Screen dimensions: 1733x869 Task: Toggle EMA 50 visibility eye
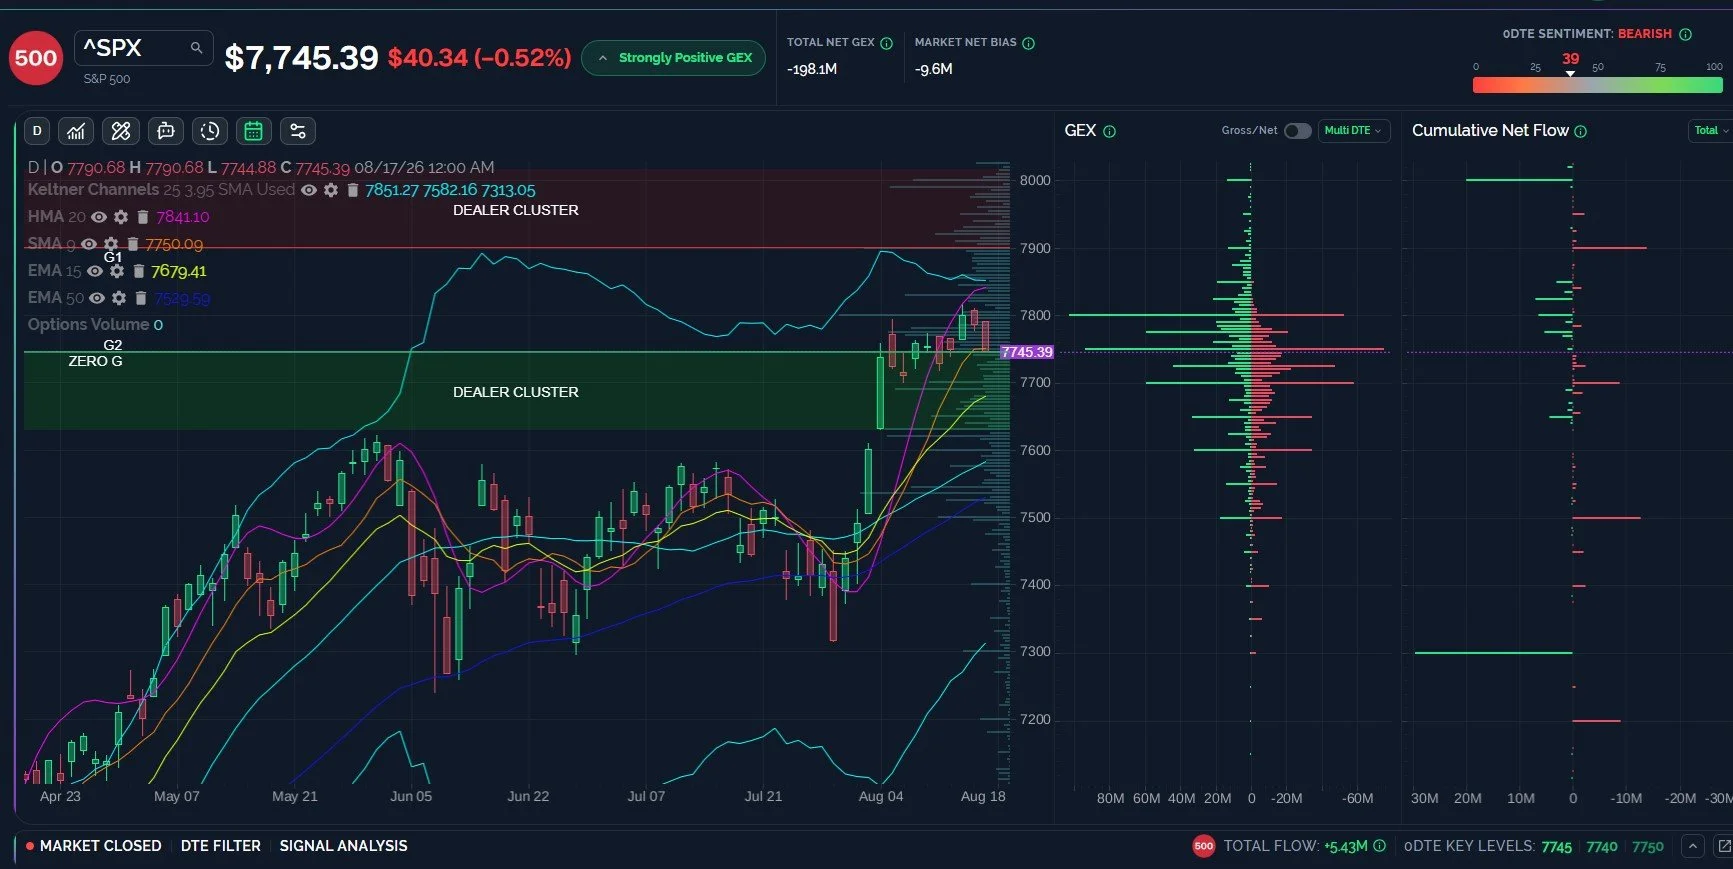(x=97, y=298)
